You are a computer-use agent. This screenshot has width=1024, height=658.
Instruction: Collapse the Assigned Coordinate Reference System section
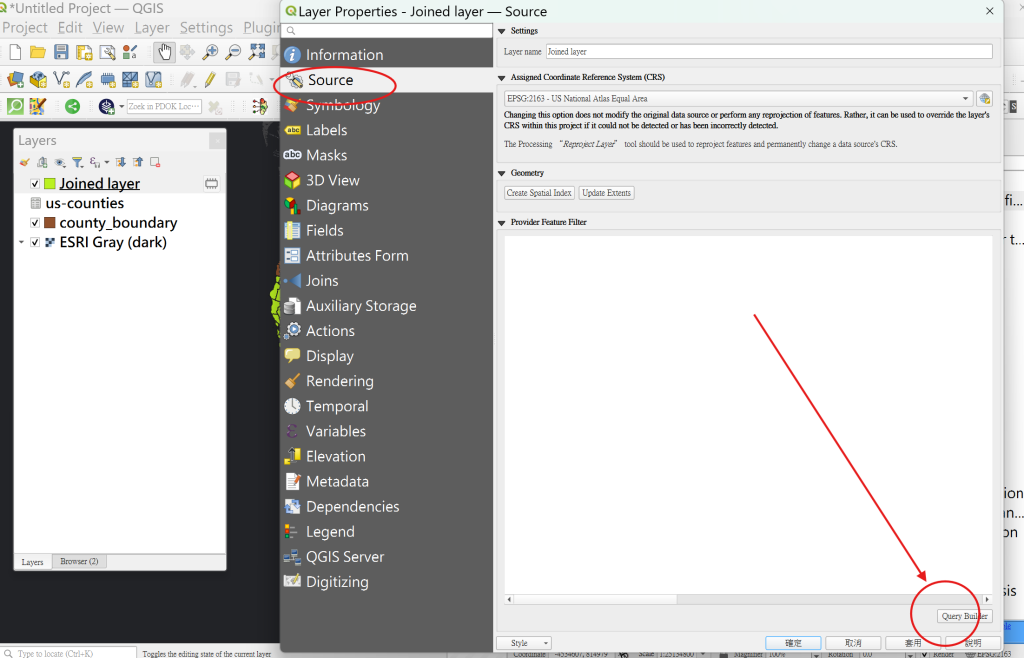coord(502,78)
